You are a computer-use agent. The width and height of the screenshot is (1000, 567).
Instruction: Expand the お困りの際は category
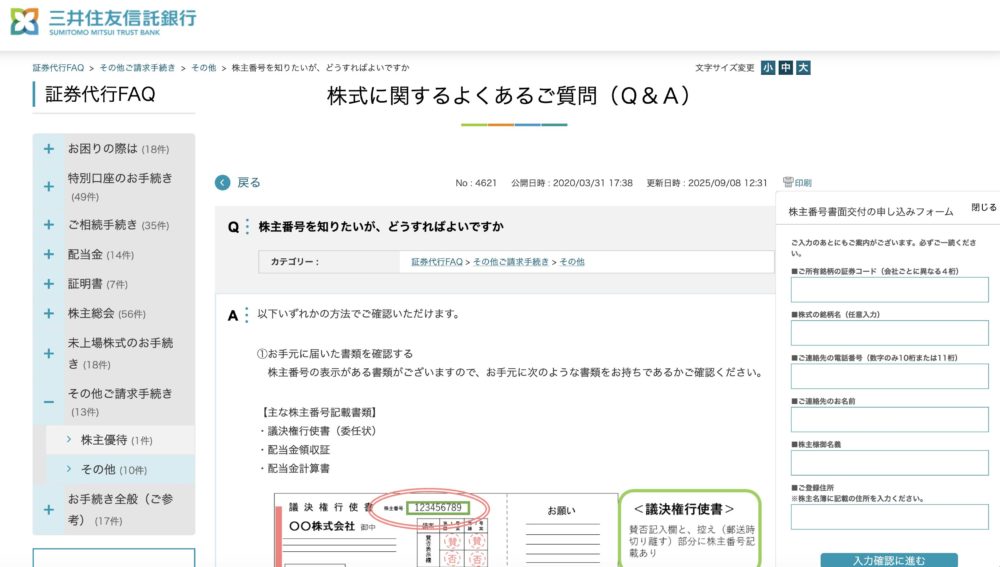point(48,149)
